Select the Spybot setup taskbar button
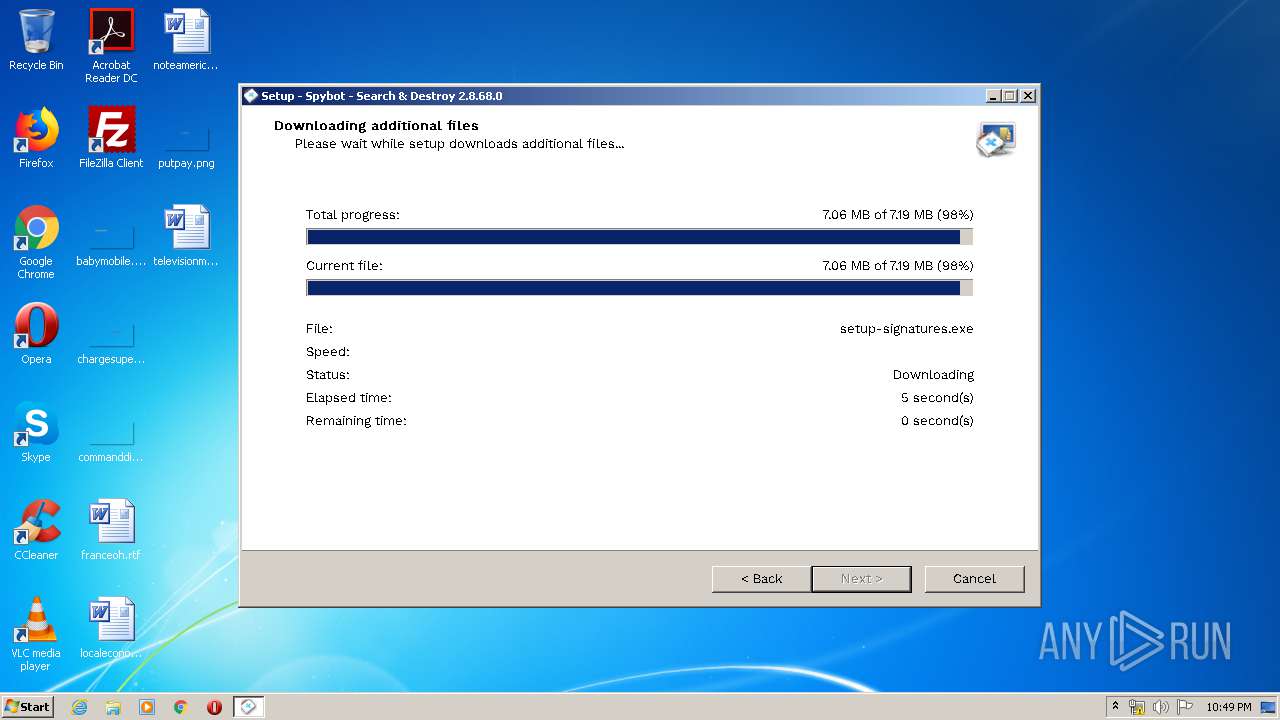 (248, 707)
